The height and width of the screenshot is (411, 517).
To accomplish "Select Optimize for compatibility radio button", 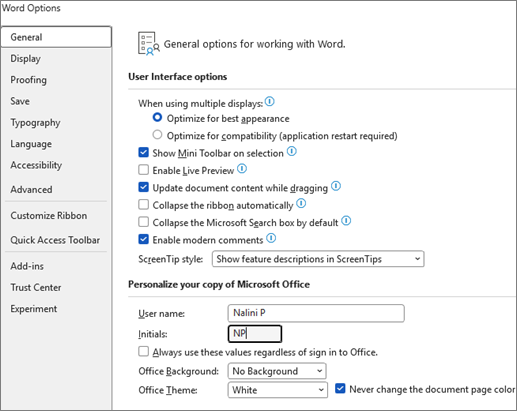I will click(157, 135).
